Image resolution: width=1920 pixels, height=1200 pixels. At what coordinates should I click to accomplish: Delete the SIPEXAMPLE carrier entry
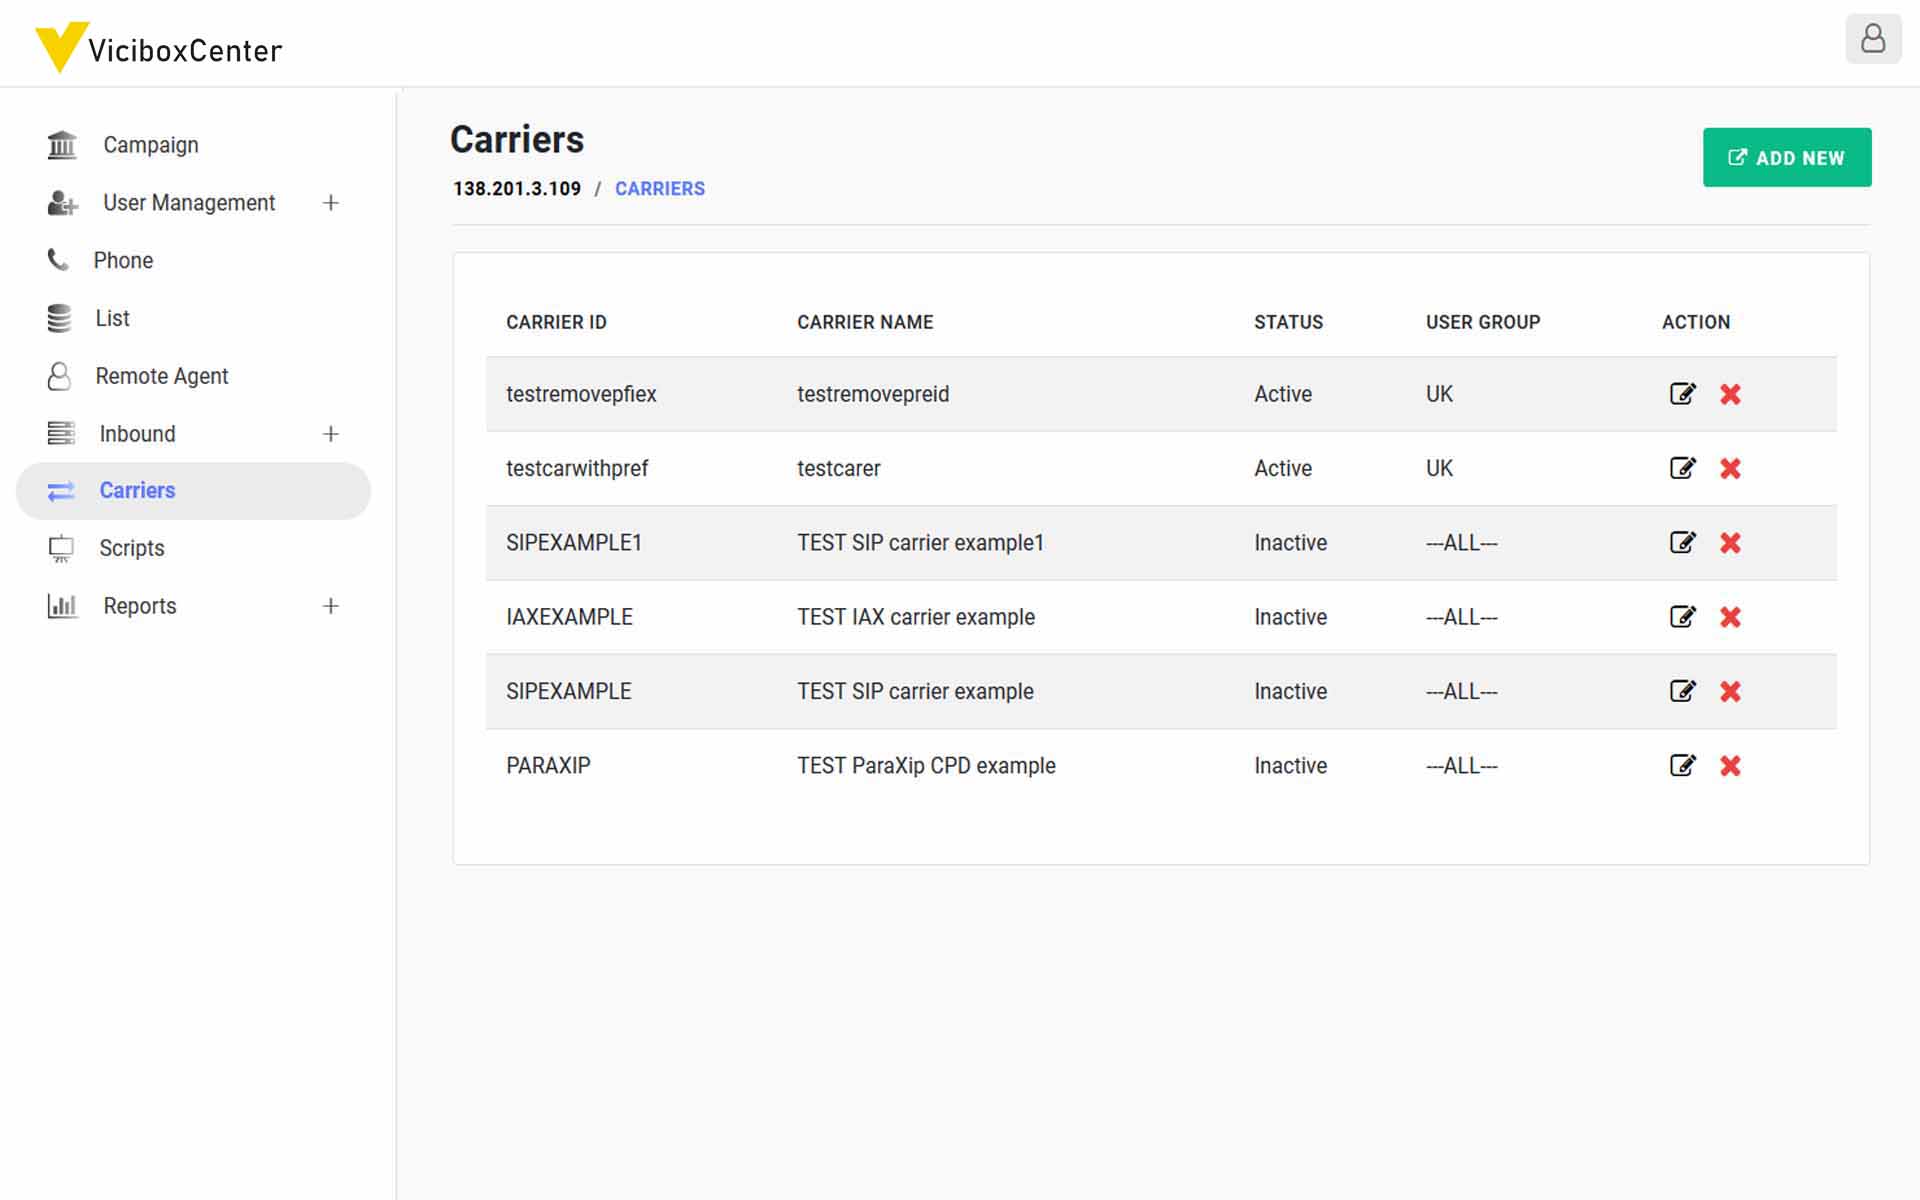click(x=1730, y=691)
